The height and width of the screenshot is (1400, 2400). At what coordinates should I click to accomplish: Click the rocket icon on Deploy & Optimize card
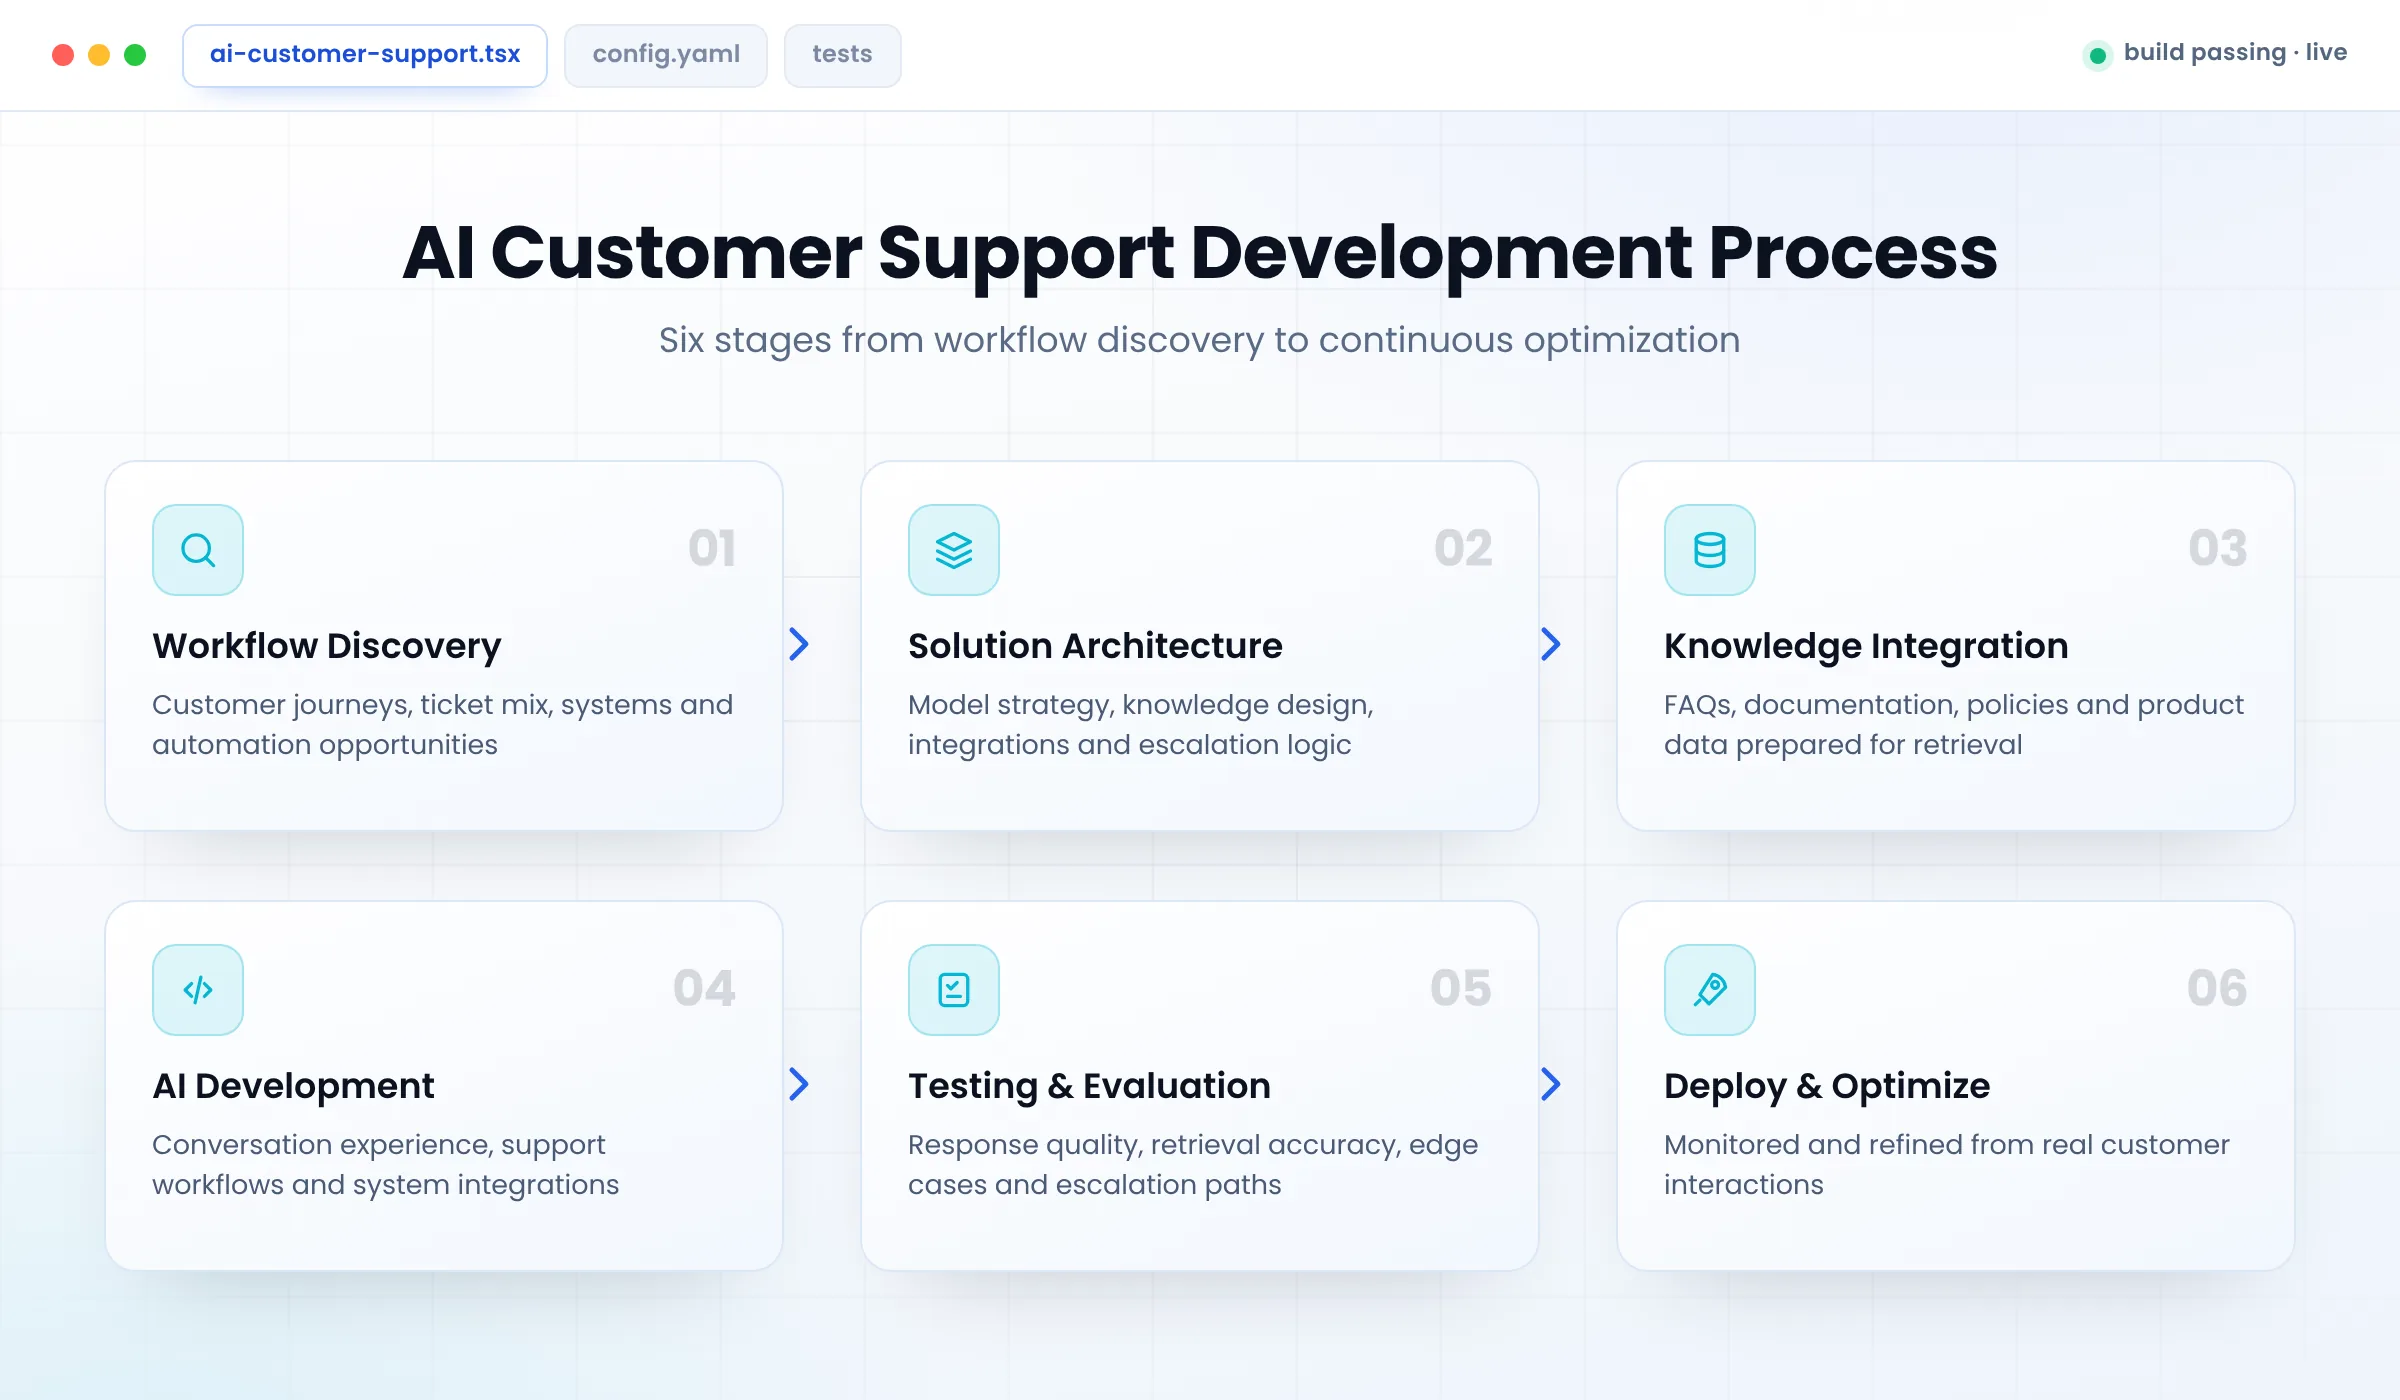(x=1710, y=990)
